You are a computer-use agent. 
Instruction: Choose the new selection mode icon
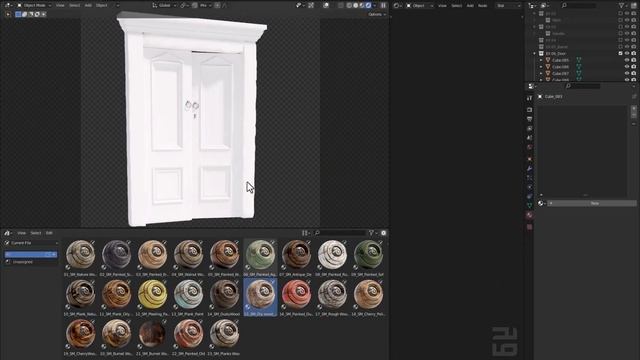click(x=18, y=14)
